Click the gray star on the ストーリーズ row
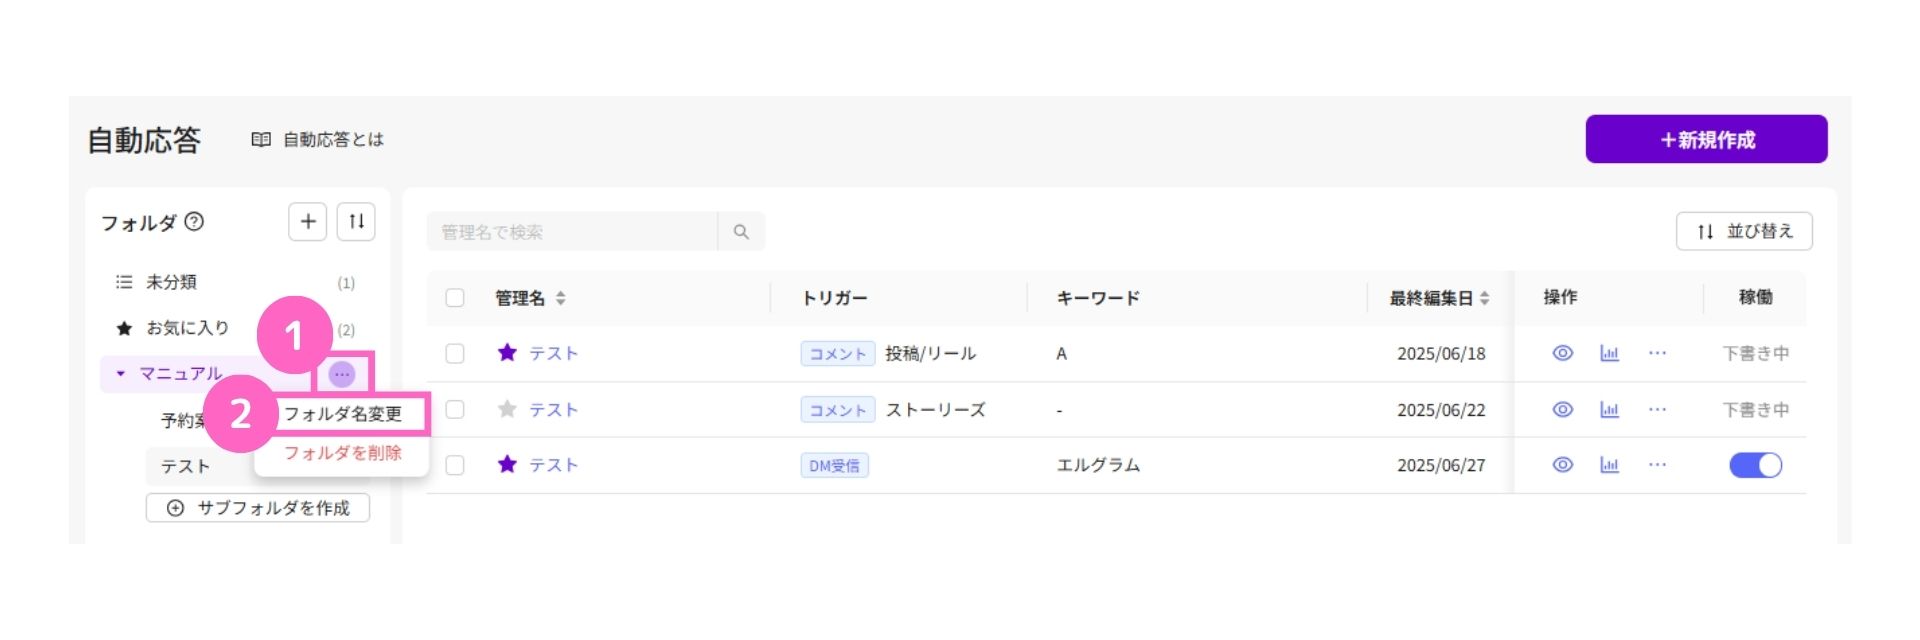The width and height of the screenshot is (1920, 640). click(507, 409)
